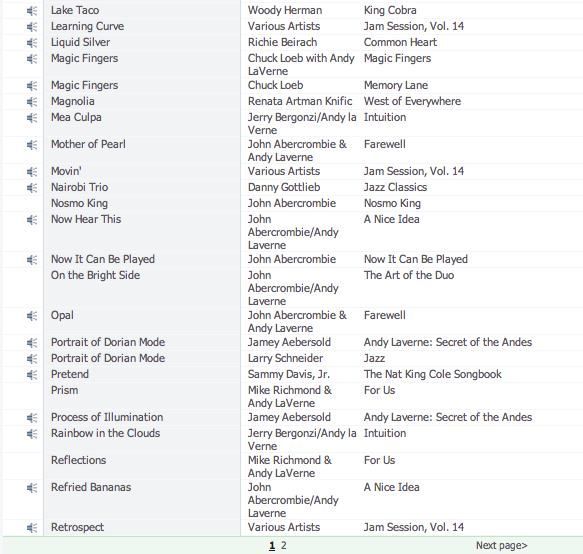This screenshot has width=583, height=554.
Task: Play the Mother of Pearl audio sample
Action: [32, 145]
